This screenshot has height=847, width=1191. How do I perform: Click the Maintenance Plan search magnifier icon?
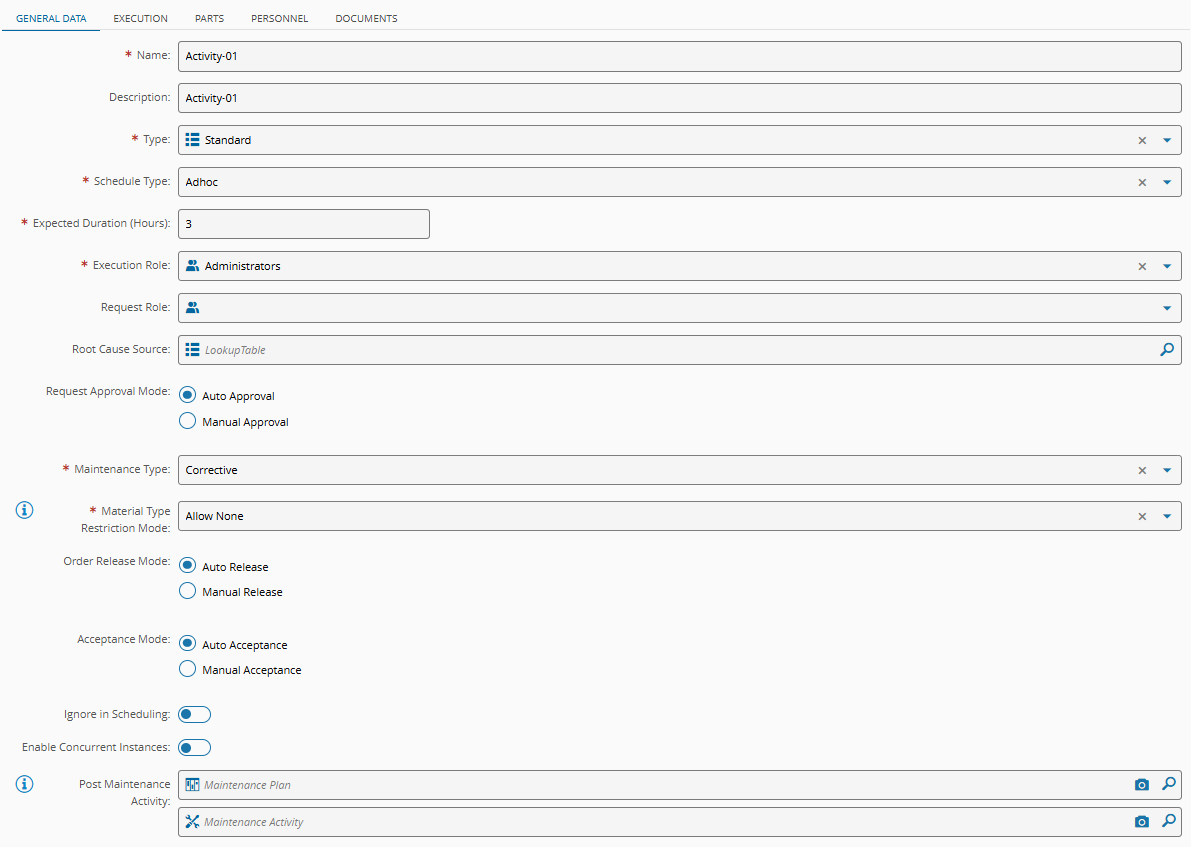point(1166,785)
